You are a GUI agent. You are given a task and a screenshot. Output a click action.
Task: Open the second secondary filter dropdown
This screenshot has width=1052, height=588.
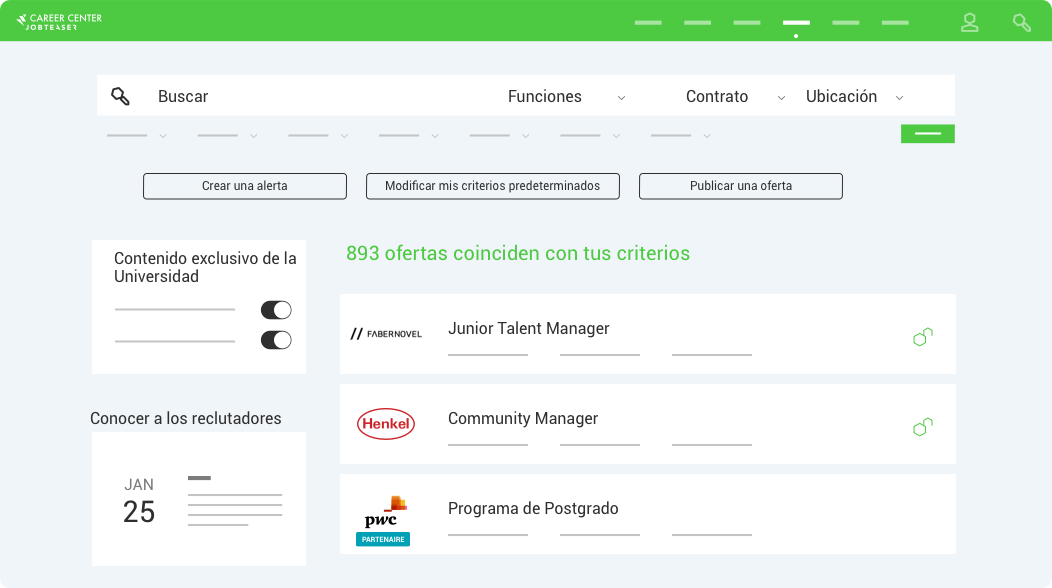227,136
